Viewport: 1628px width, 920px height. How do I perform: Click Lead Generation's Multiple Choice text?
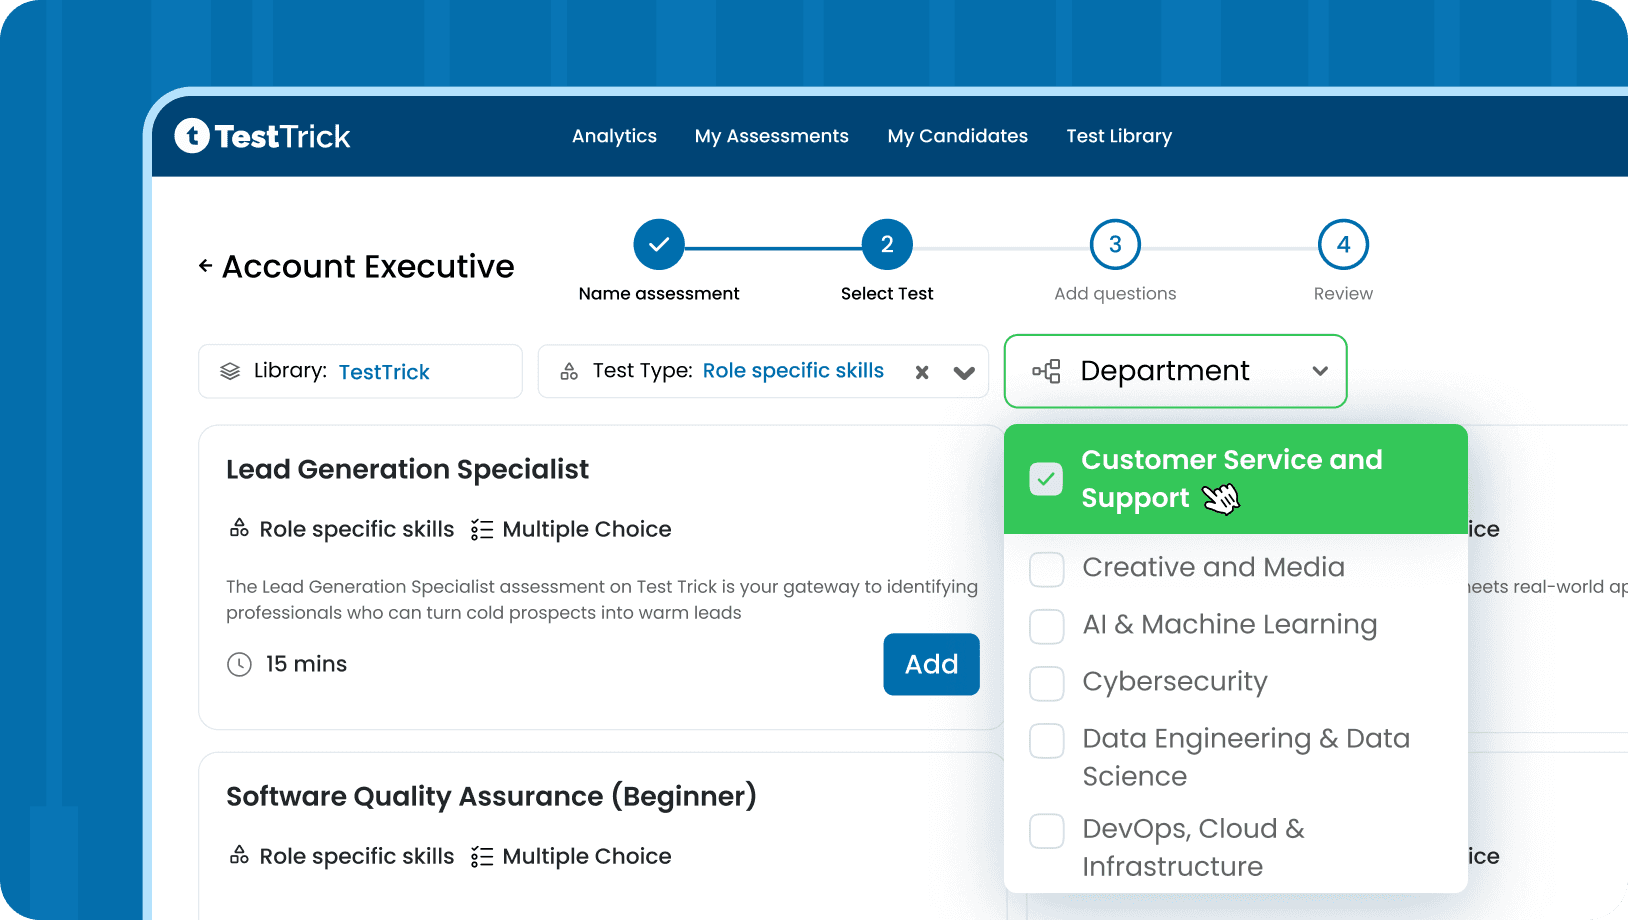click(587, 529)
